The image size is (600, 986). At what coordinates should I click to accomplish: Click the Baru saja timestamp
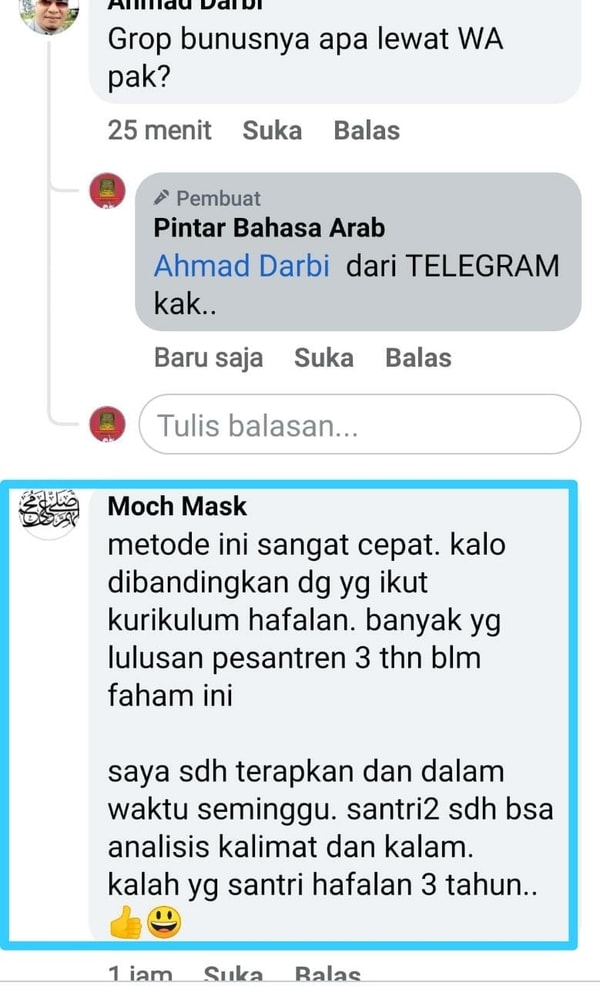pyautogui.click(x=208, y=358)
